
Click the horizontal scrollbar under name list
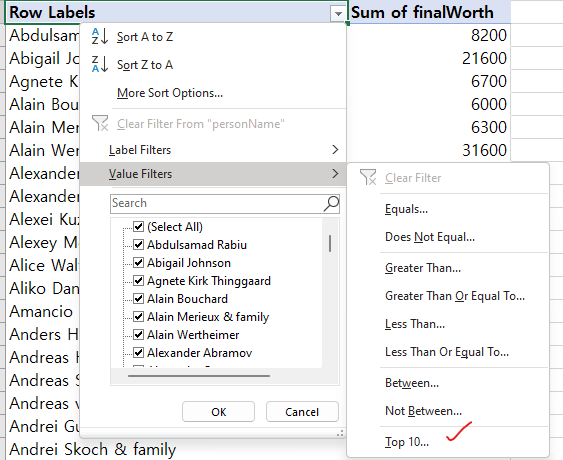199,376
